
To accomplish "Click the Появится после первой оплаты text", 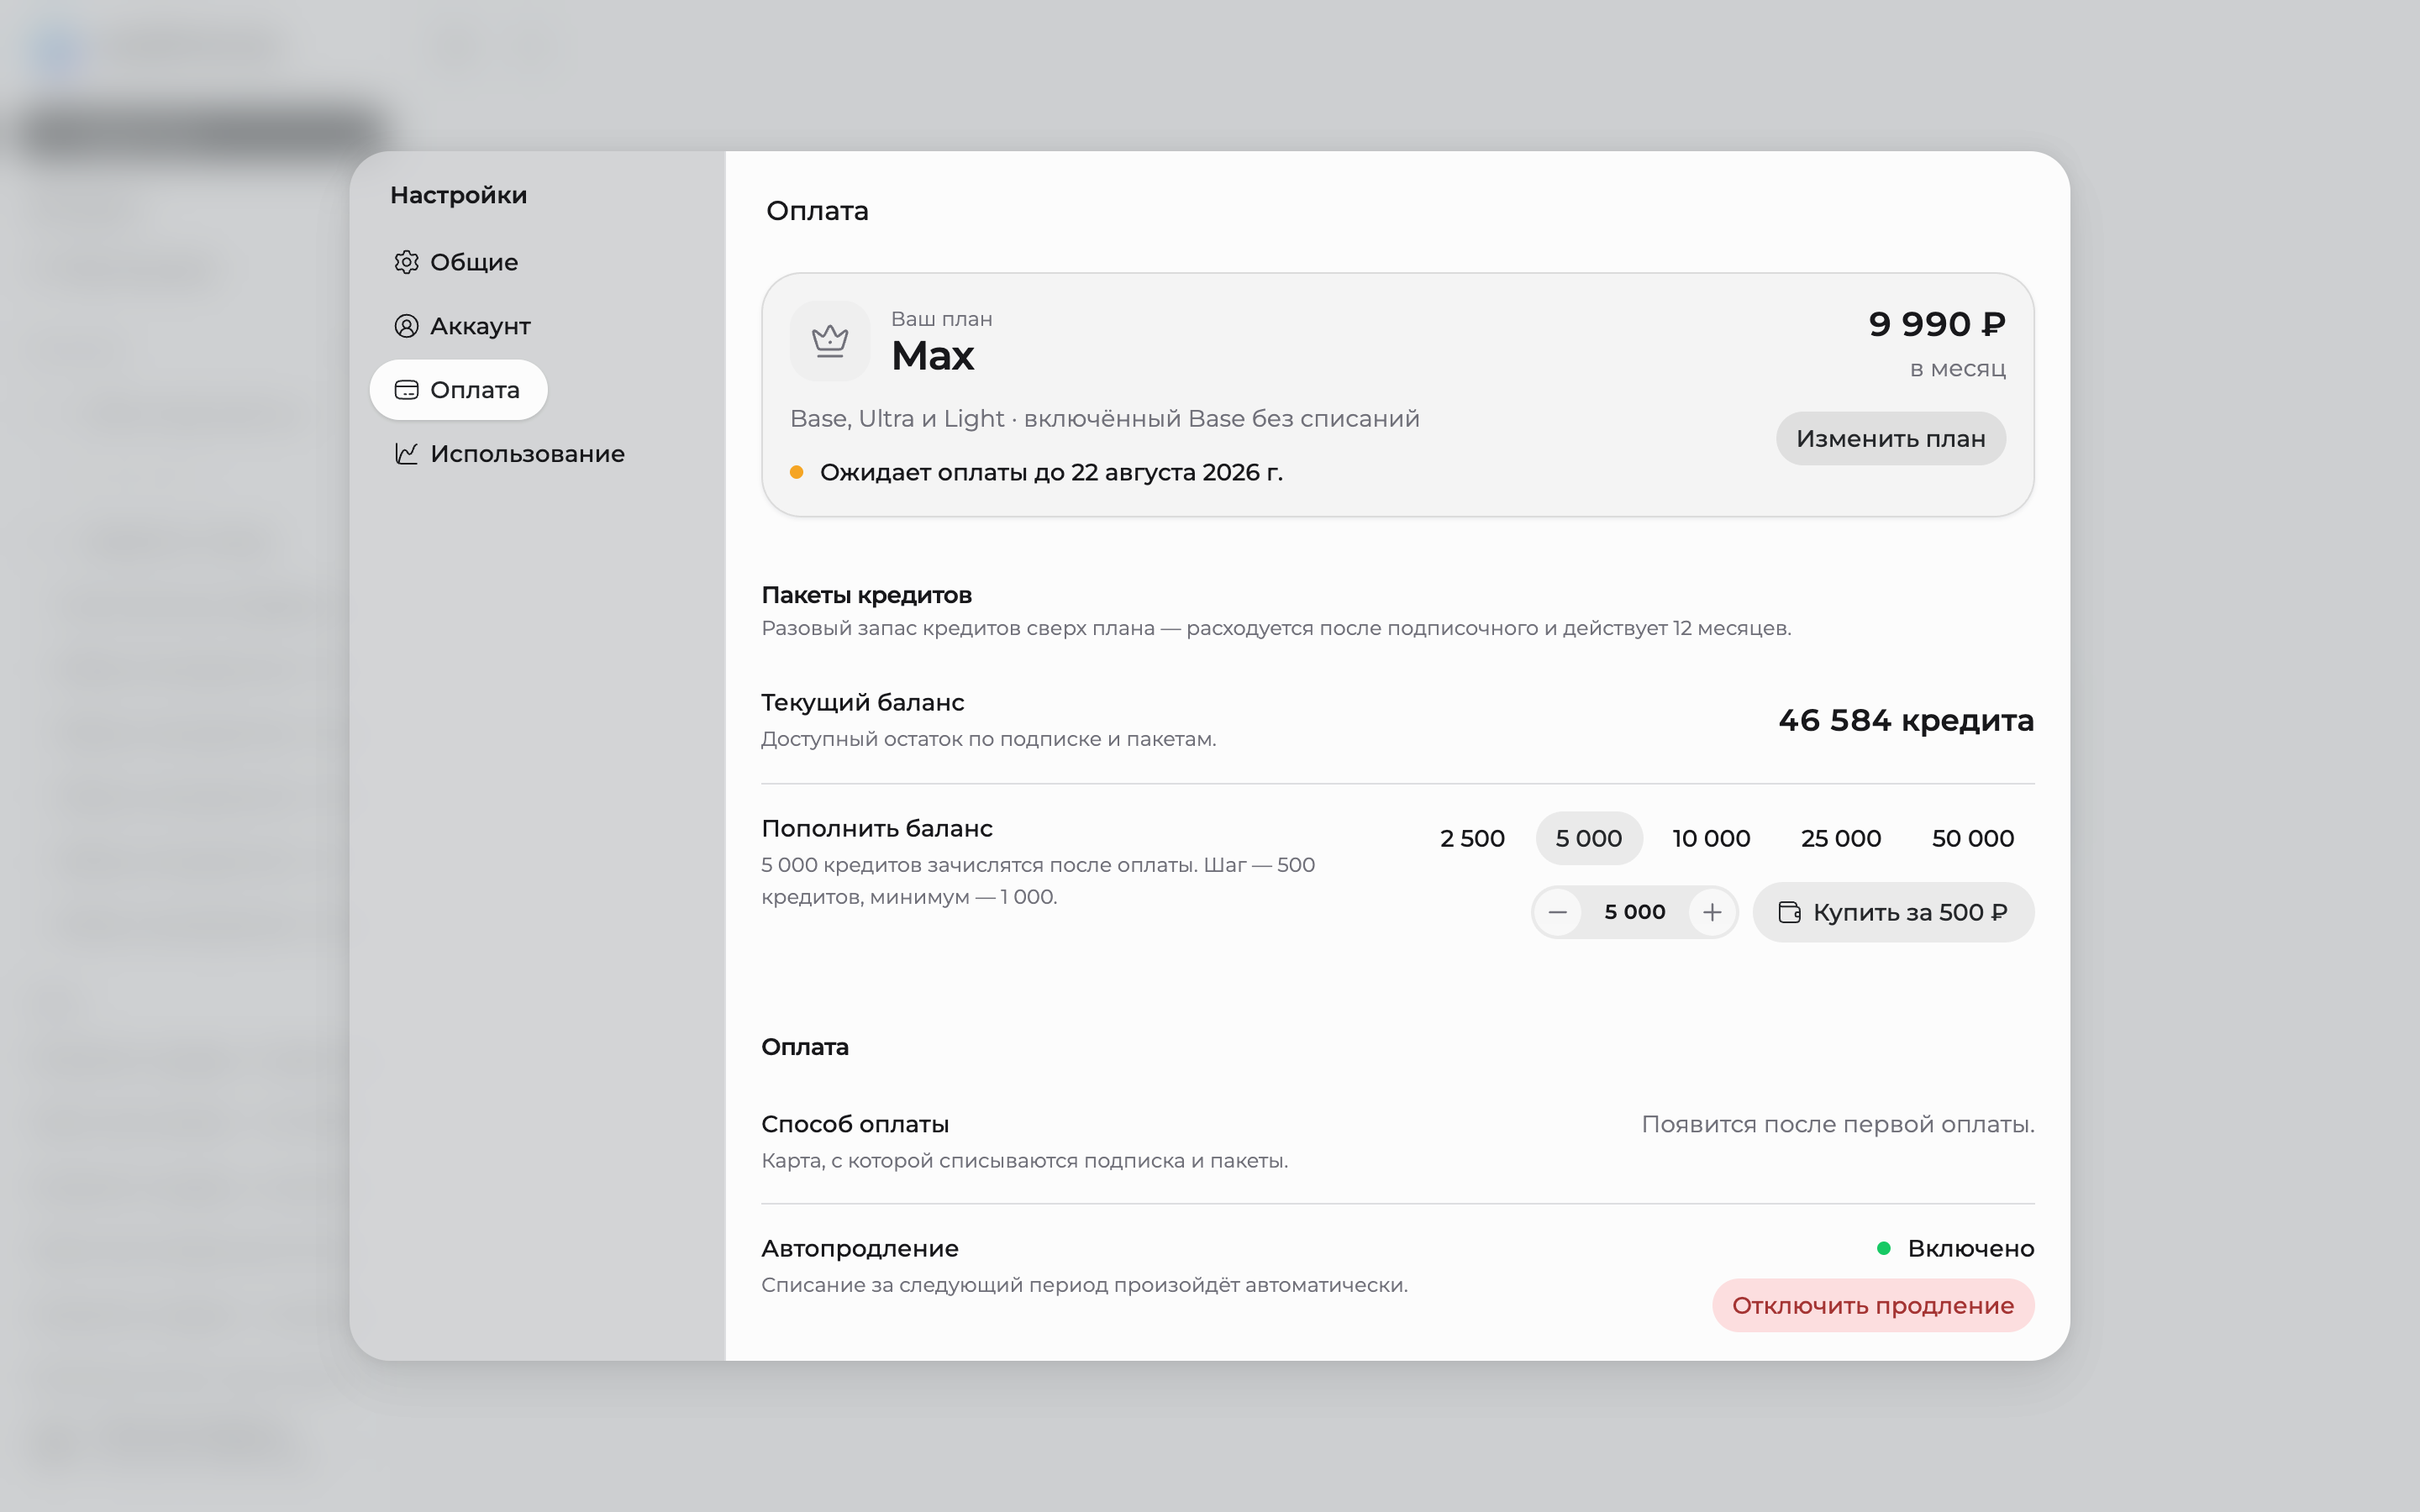I will click(x=1838, y=1124).
